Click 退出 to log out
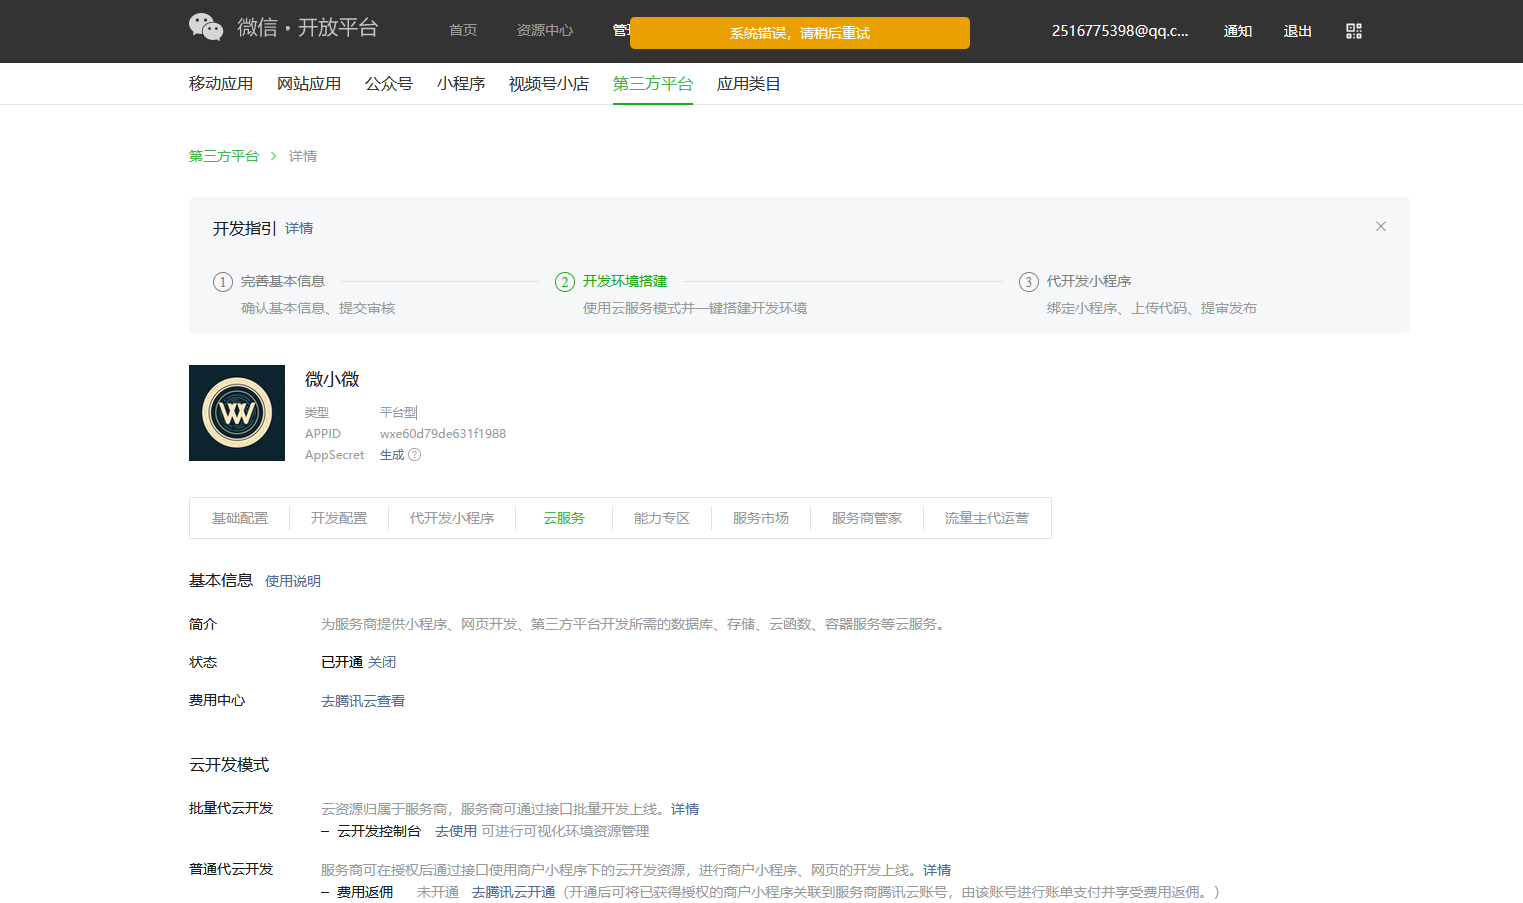 click(x=1298, y=31)
